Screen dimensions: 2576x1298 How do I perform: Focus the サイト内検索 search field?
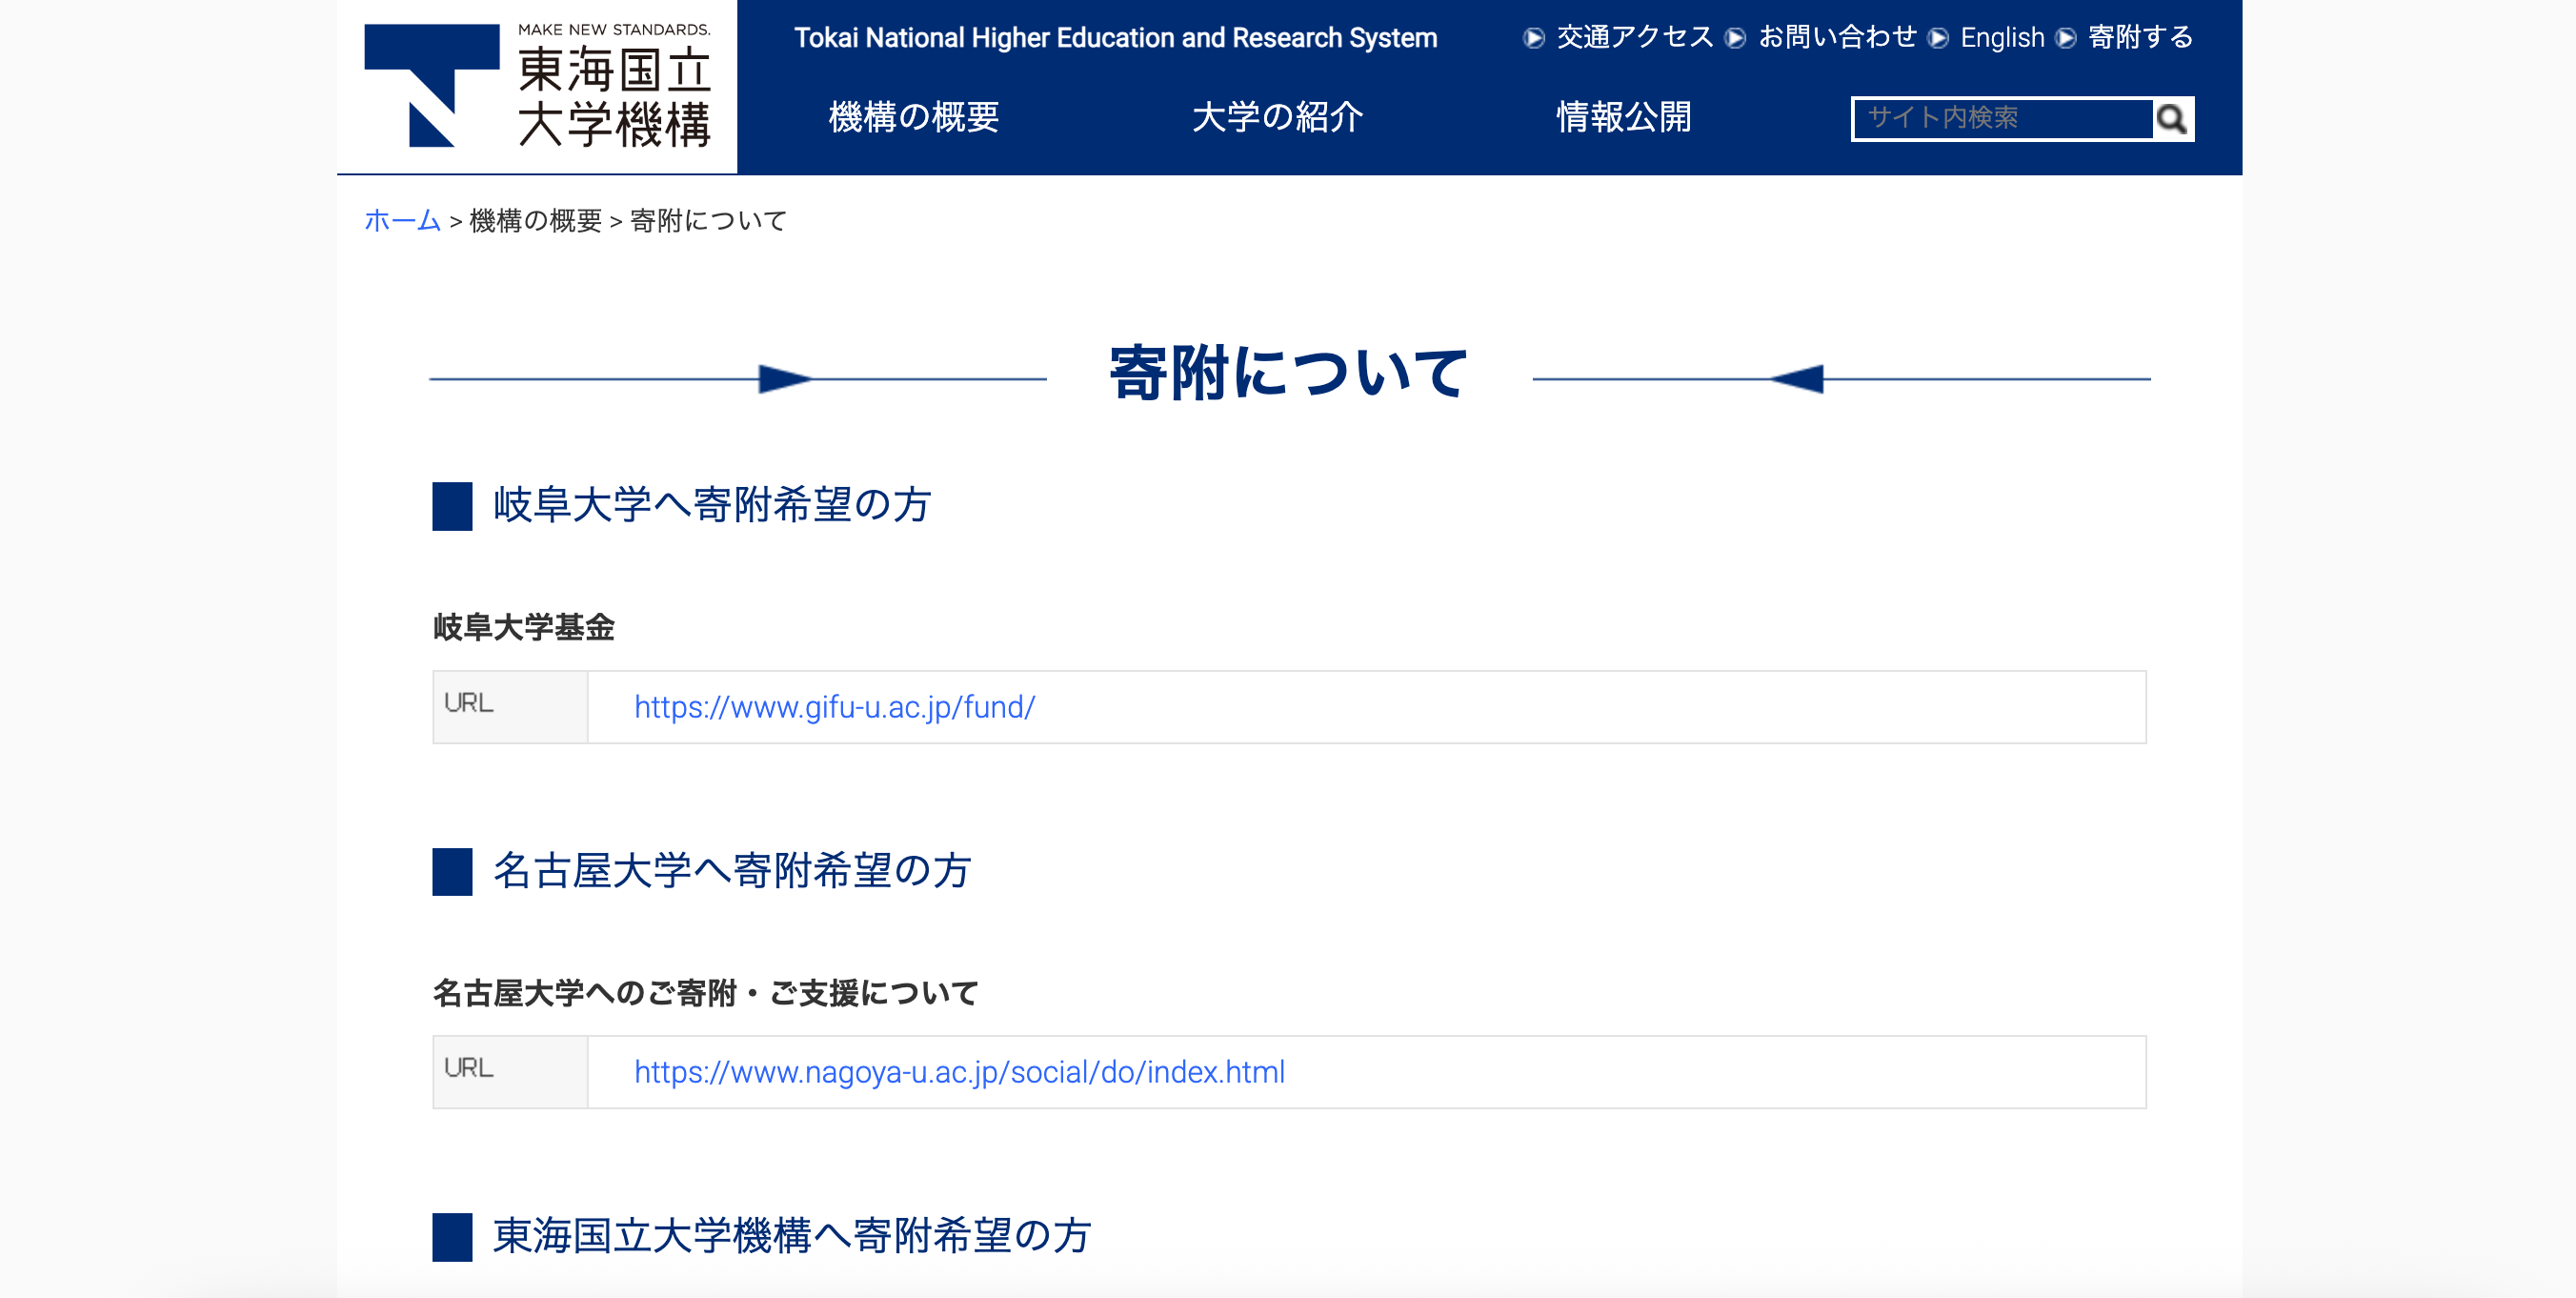(2001, 119)
